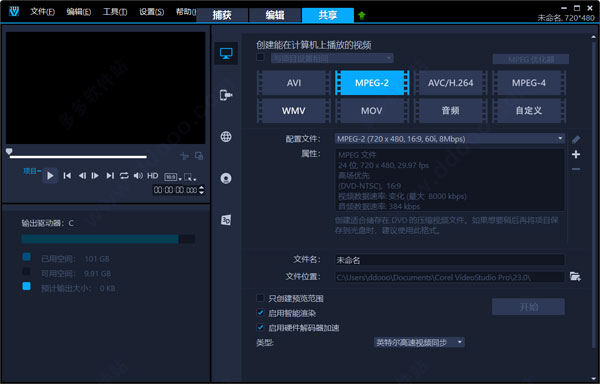
Task: Open the acceleration type dropdown
Action: point(419,342)
